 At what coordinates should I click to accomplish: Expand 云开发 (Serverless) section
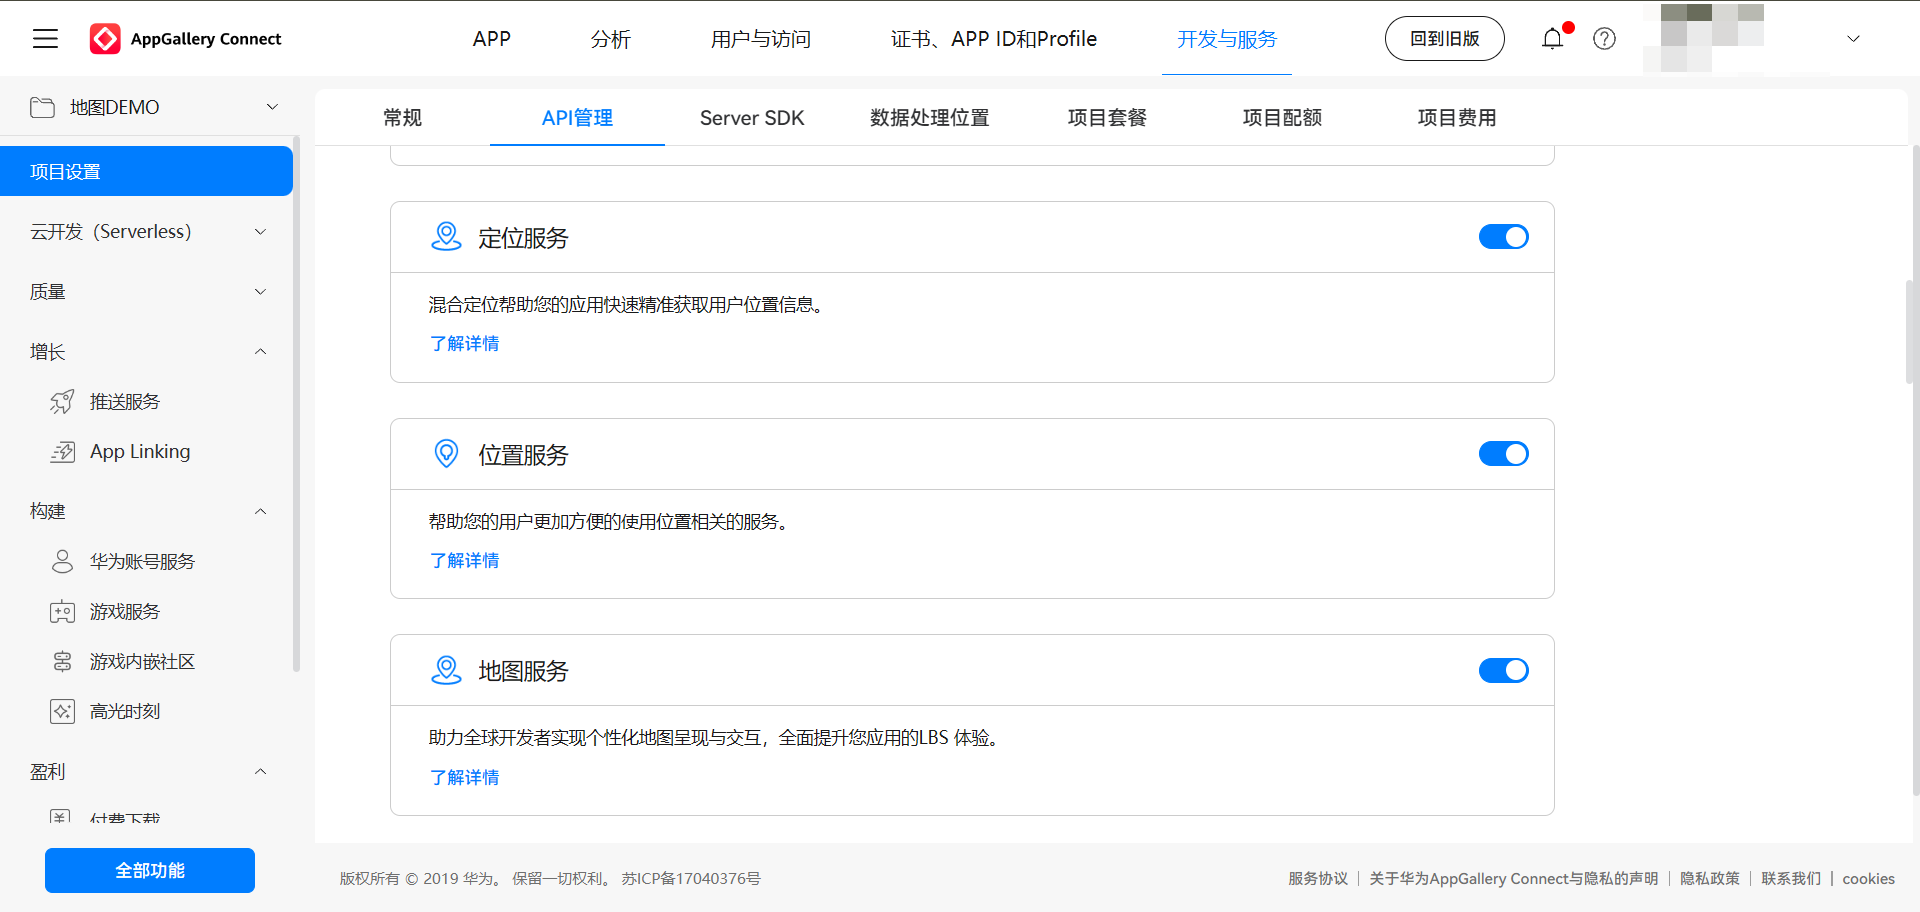click(260, 232)
